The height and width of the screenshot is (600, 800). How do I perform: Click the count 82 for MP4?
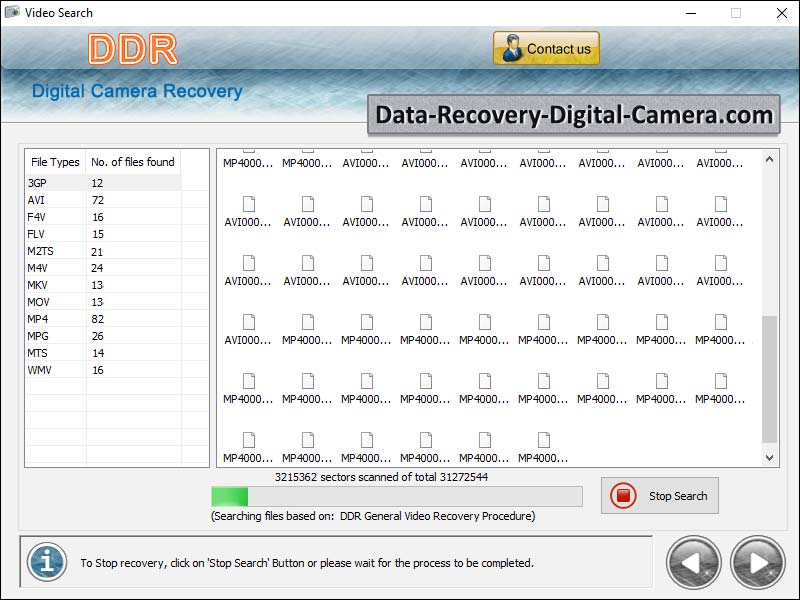(97, 319)
